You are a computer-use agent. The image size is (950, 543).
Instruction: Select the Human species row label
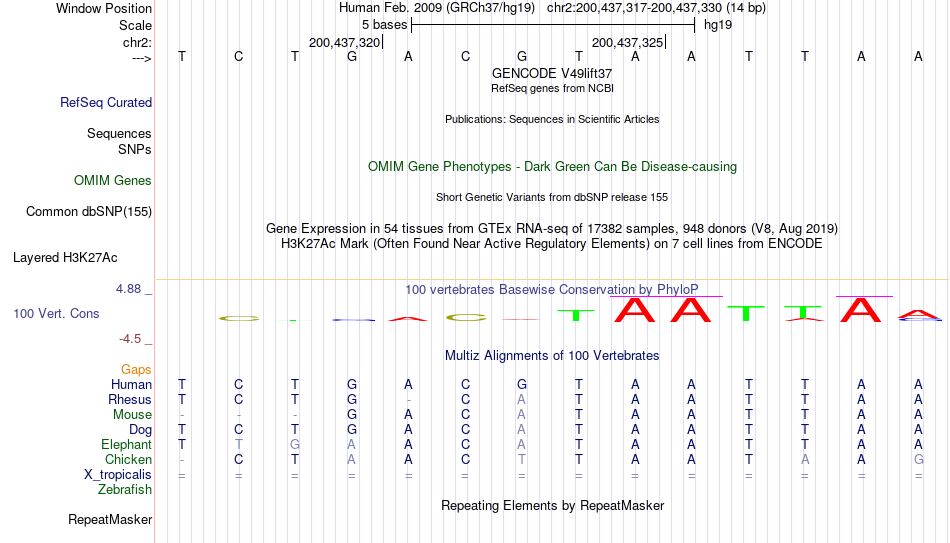pos(131,385)
